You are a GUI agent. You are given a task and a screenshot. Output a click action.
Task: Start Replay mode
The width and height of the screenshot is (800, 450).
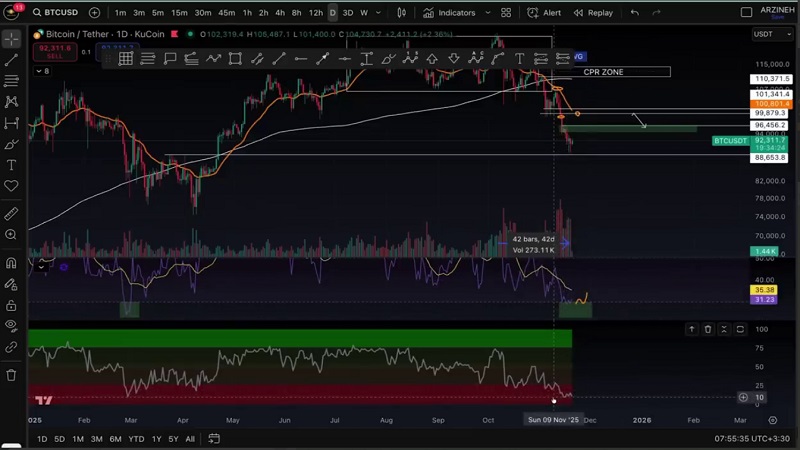(x=593, y=13)
